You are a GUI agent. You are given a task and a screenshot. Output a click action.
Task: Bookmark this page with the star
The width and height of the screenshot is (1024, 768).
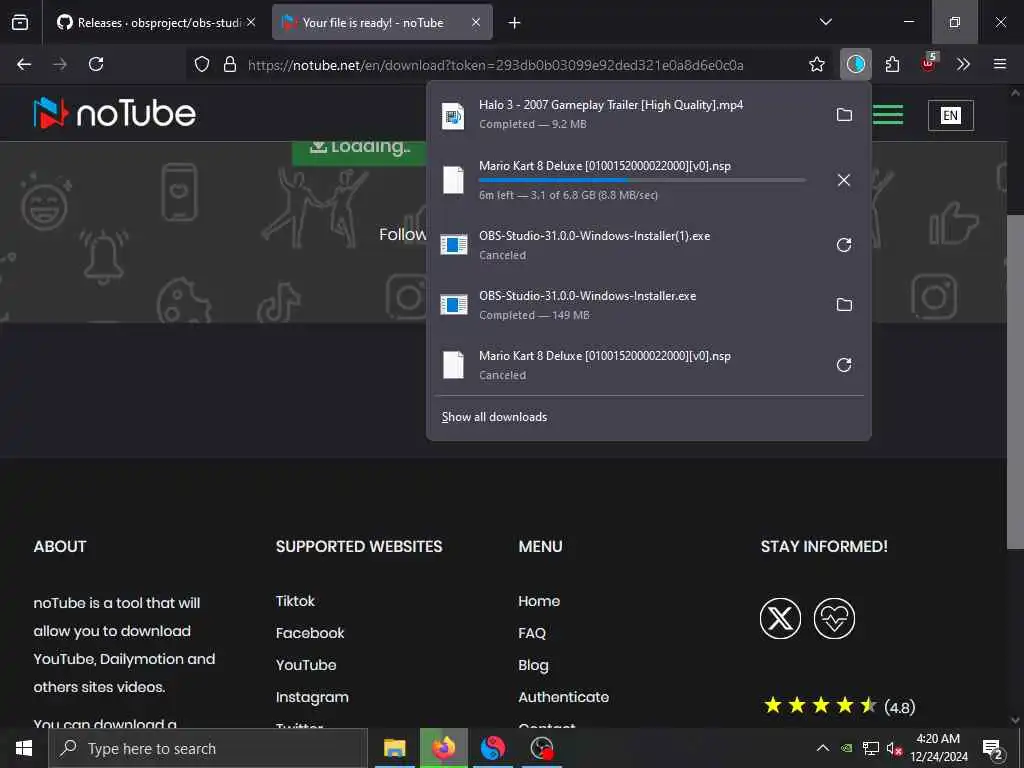(816, 64)
